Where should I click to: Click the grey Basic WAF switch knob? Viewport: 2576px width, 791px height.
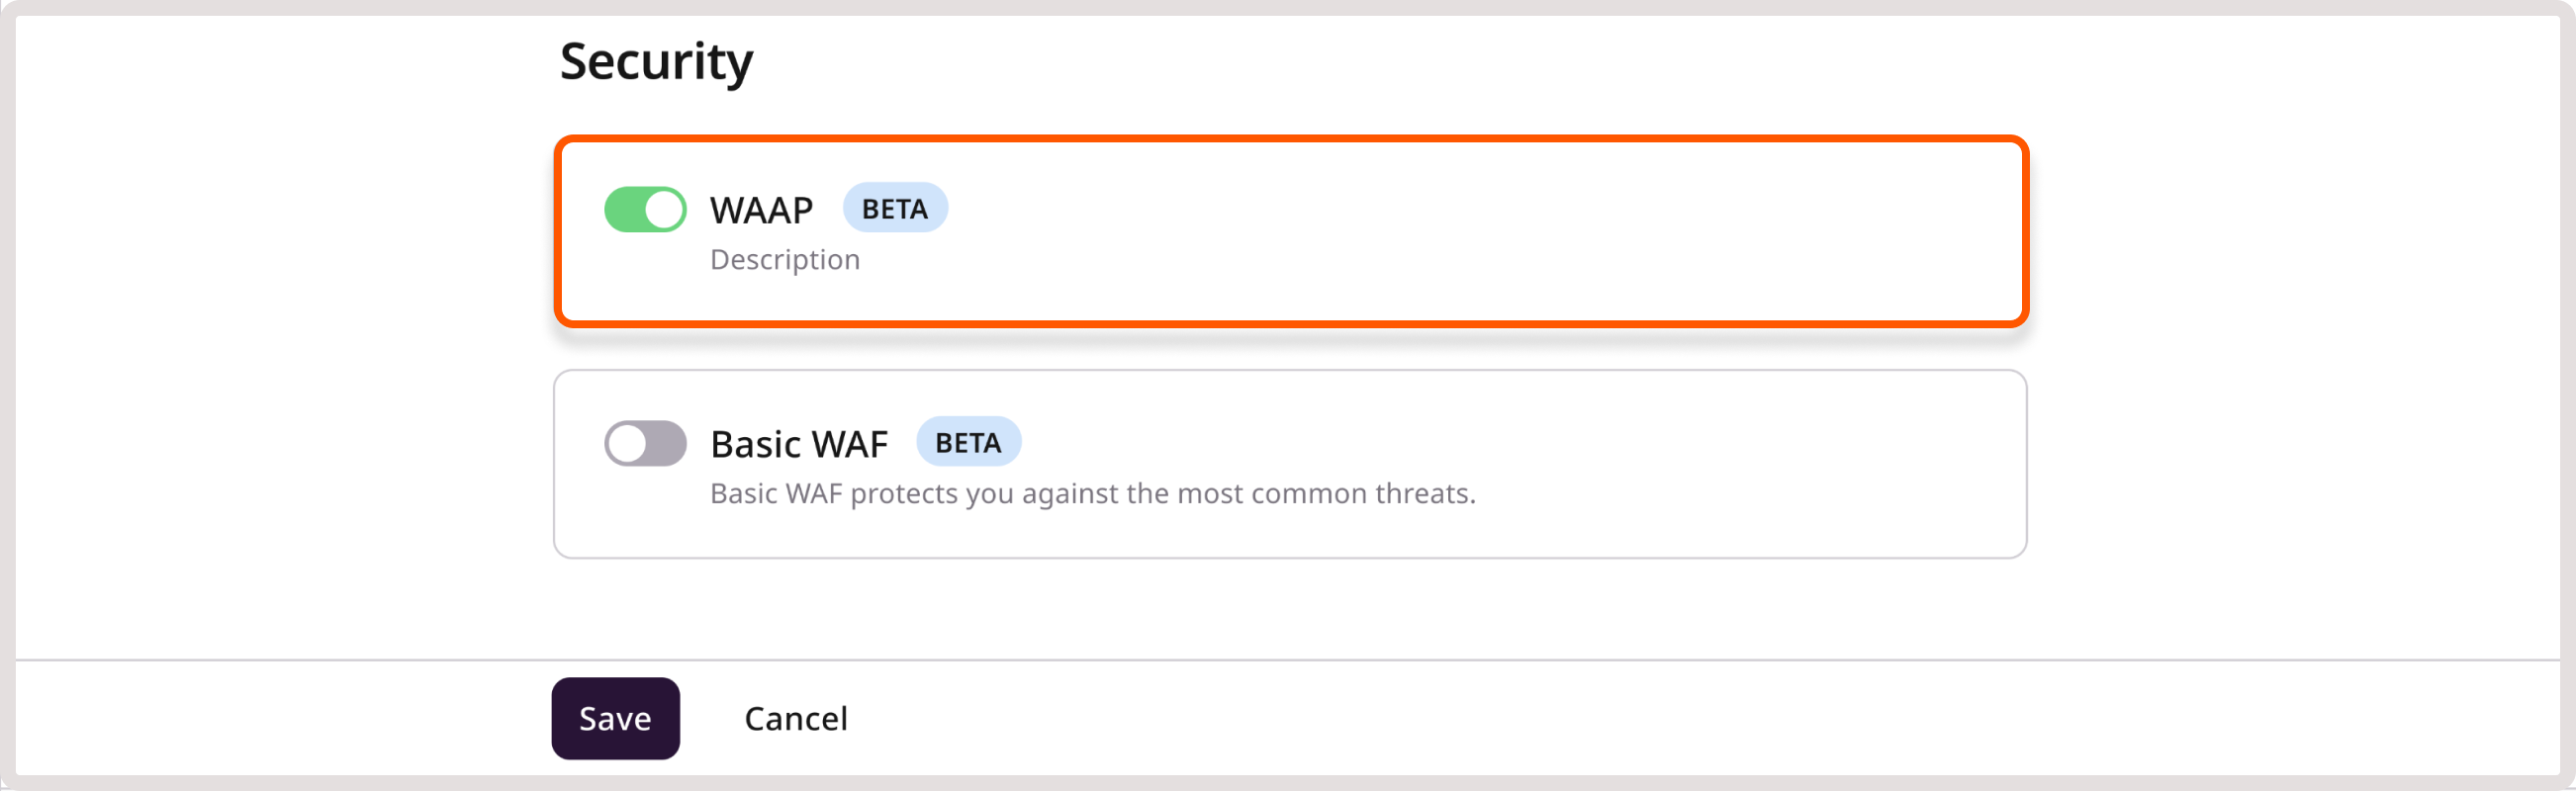coord(627,443)
